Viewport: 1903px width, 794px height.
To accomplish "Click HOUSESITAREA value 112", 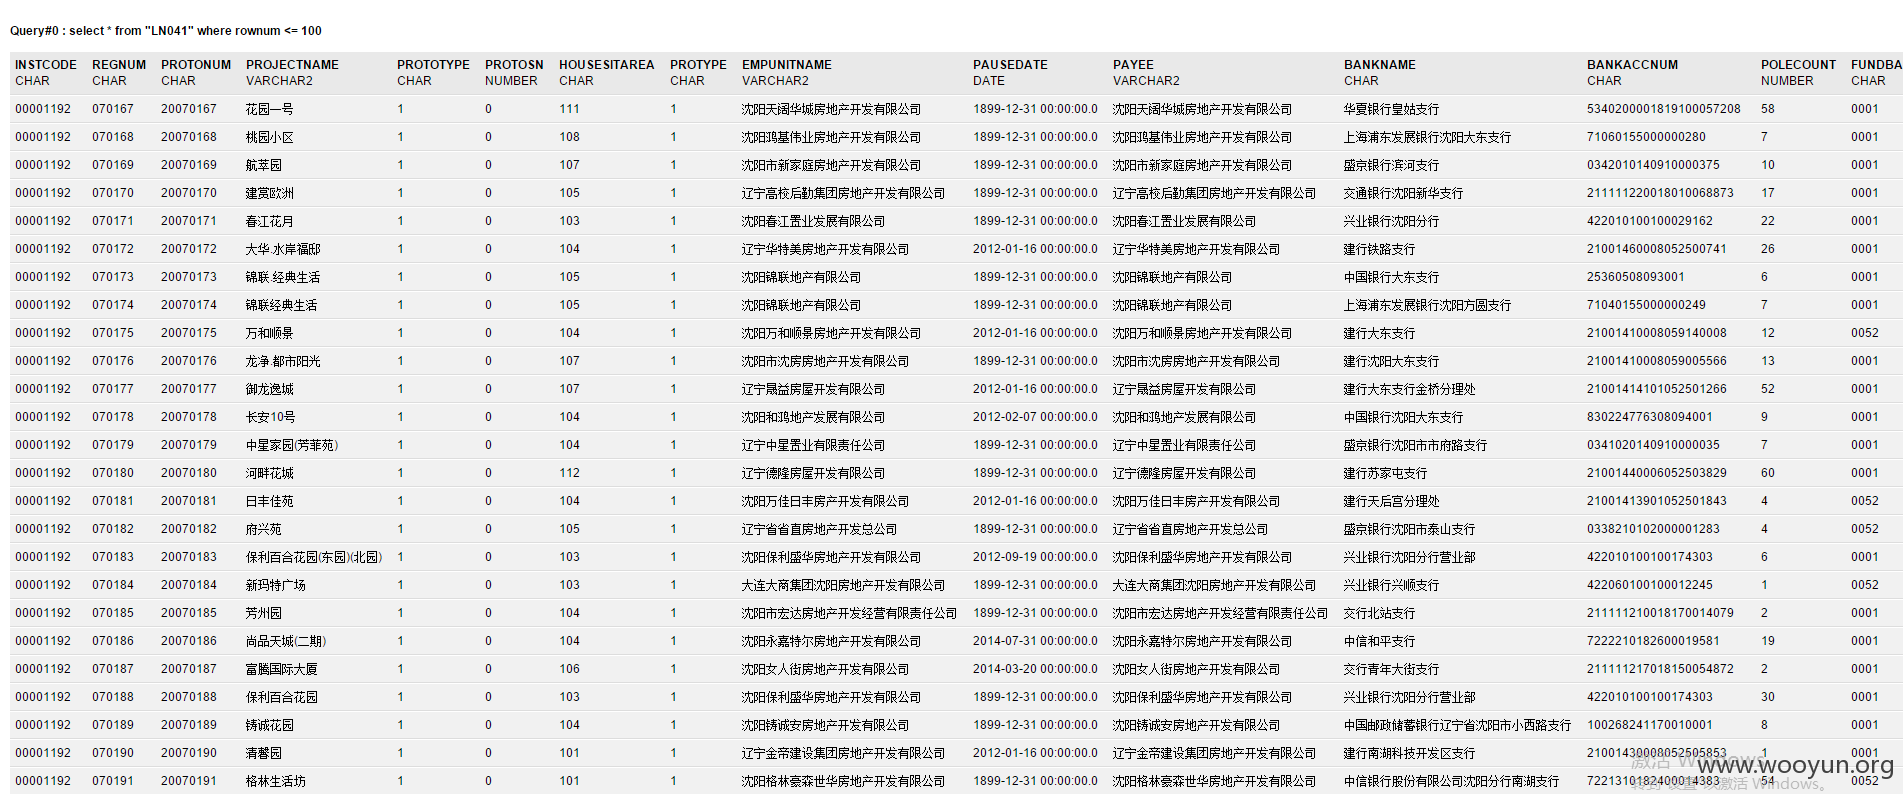I will [x=569, y=473].
